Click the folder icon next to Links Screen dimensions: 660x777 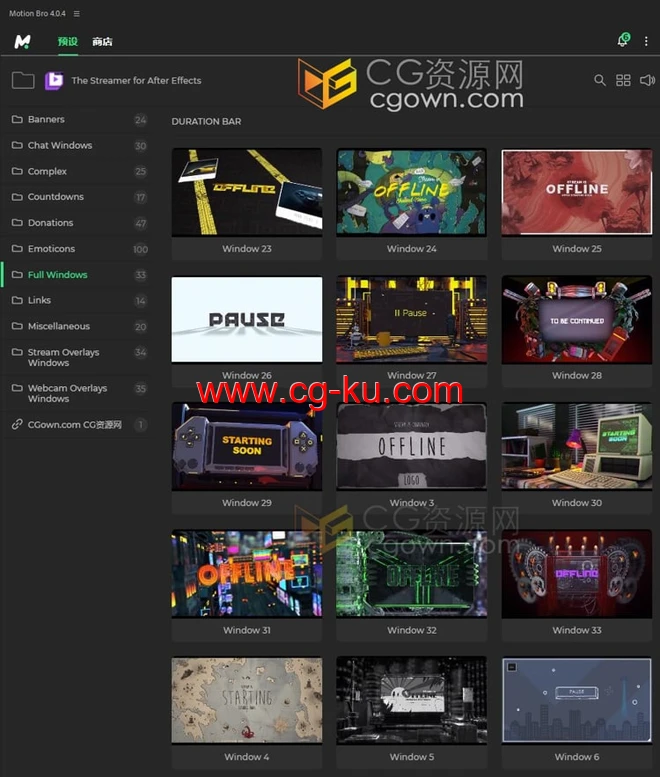17,300
